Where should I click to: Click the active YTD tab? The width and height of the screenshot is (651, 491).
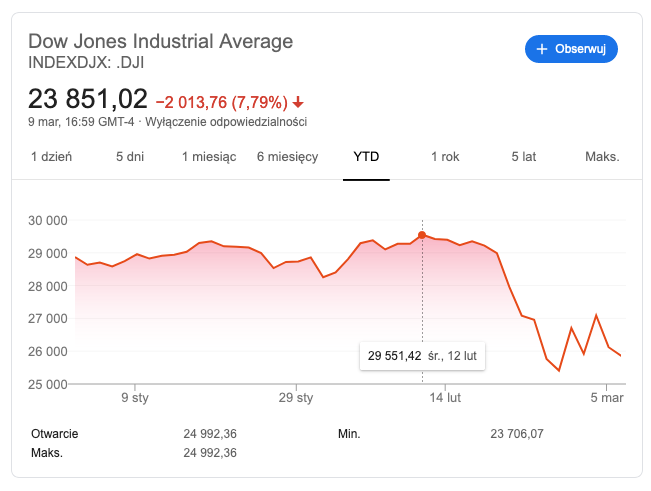click(366, 156)
